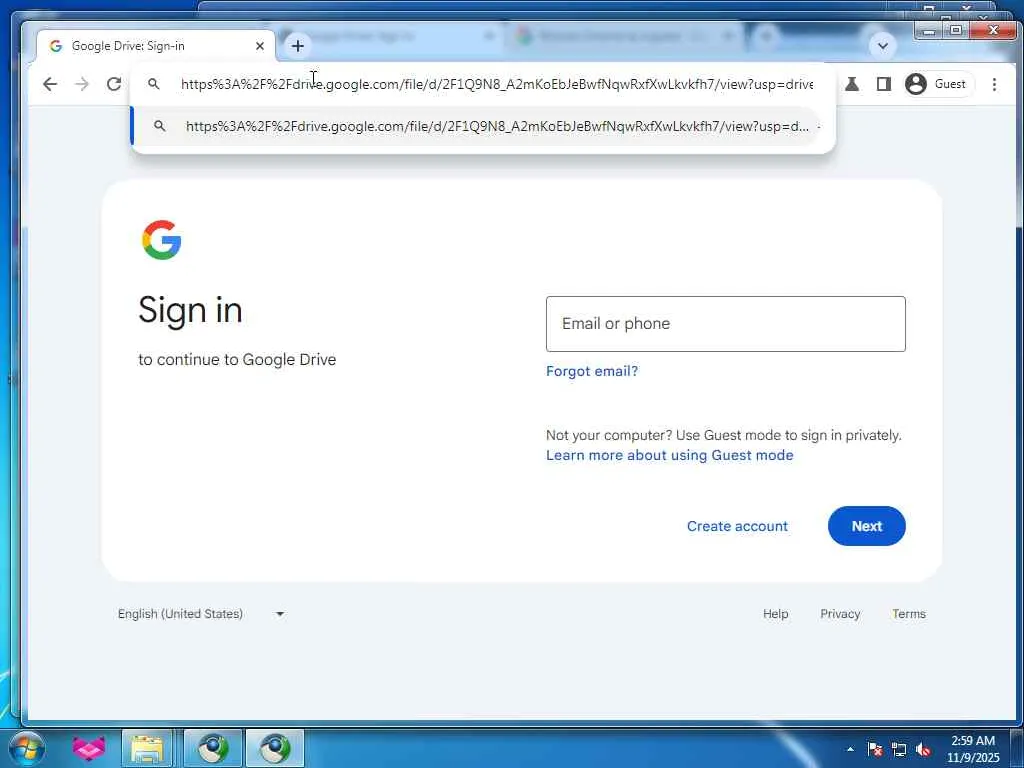Screen dimensions: 1024x768
Task: Go back using the browser back arrow
Action: tap(50, 84)
